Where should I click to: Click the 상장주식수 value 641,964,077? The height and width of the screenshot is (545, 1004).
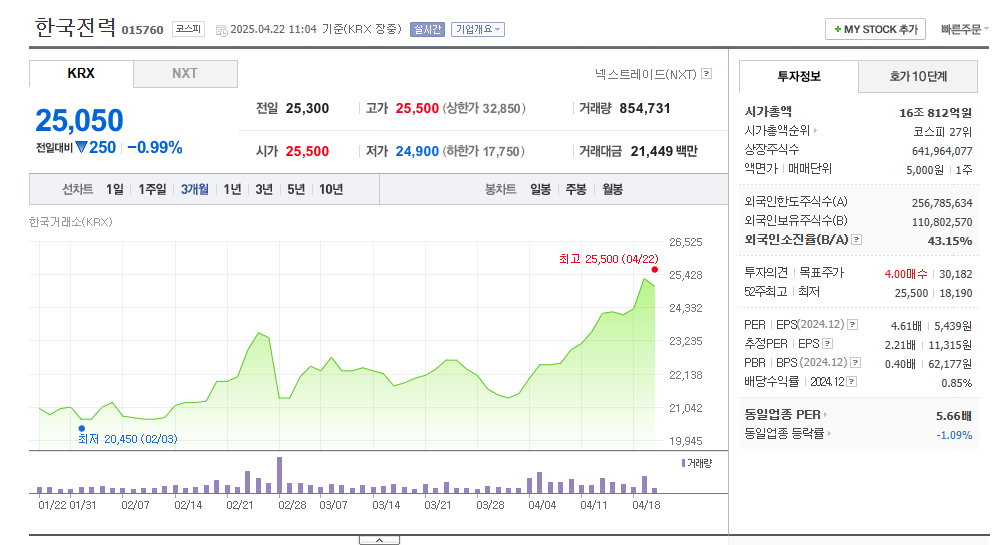[942, 151]
